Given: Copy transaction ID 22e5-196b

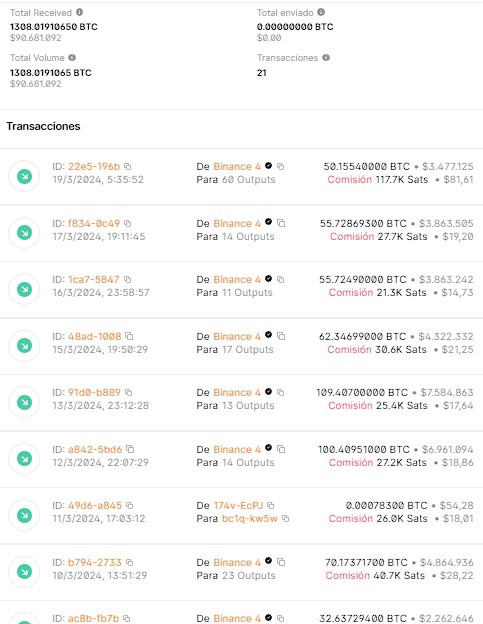Looking at the screenshot, I should click(127, 166).
